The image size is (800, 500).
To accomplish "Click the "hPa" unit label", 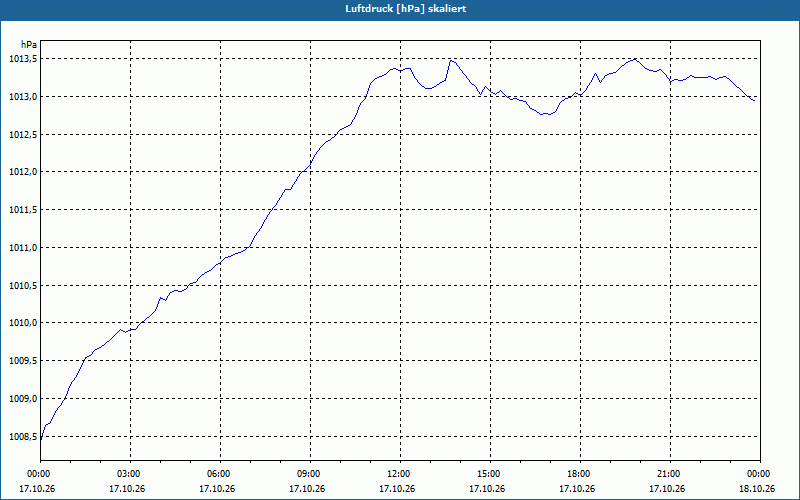I will point(29,44).
